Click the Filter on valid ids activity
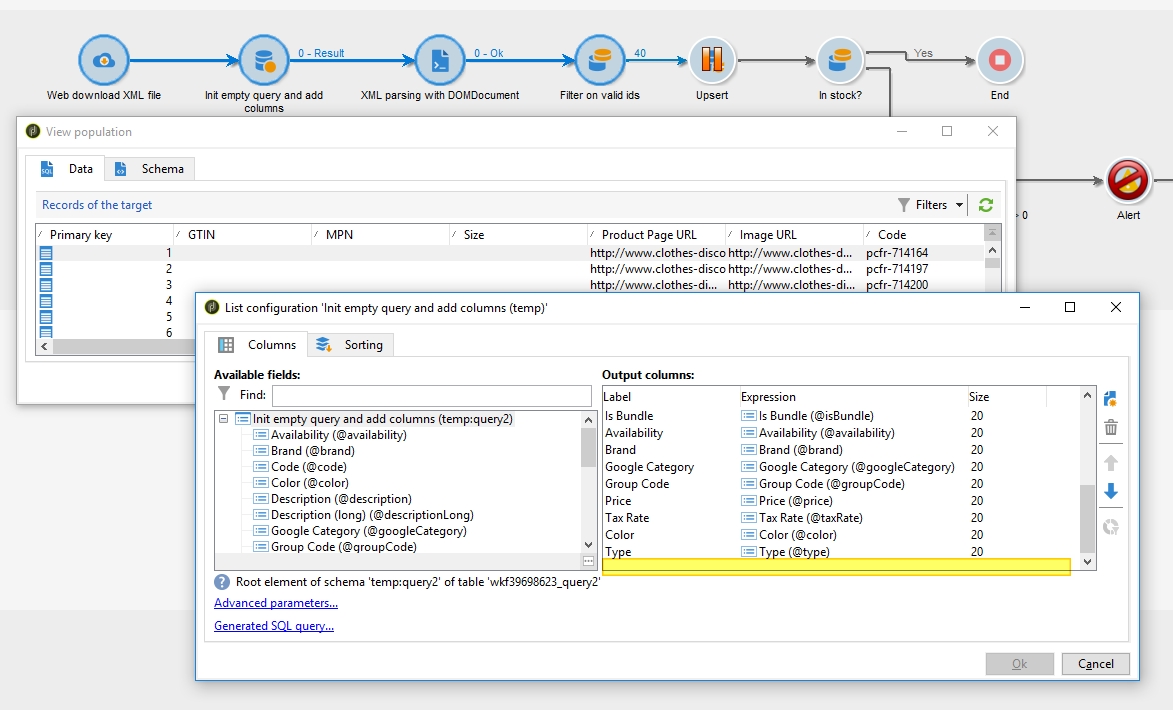This screenshot has width=1173, height=710. point(599,61)
